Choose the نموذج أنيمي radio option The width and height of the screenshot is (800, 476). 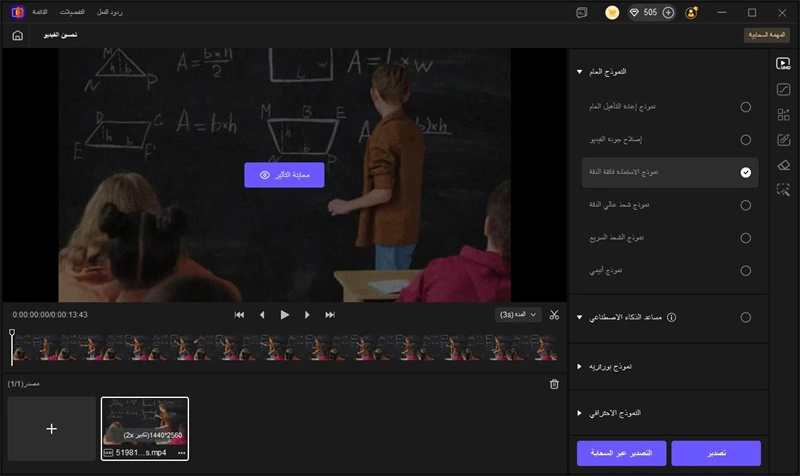(745, 270)
